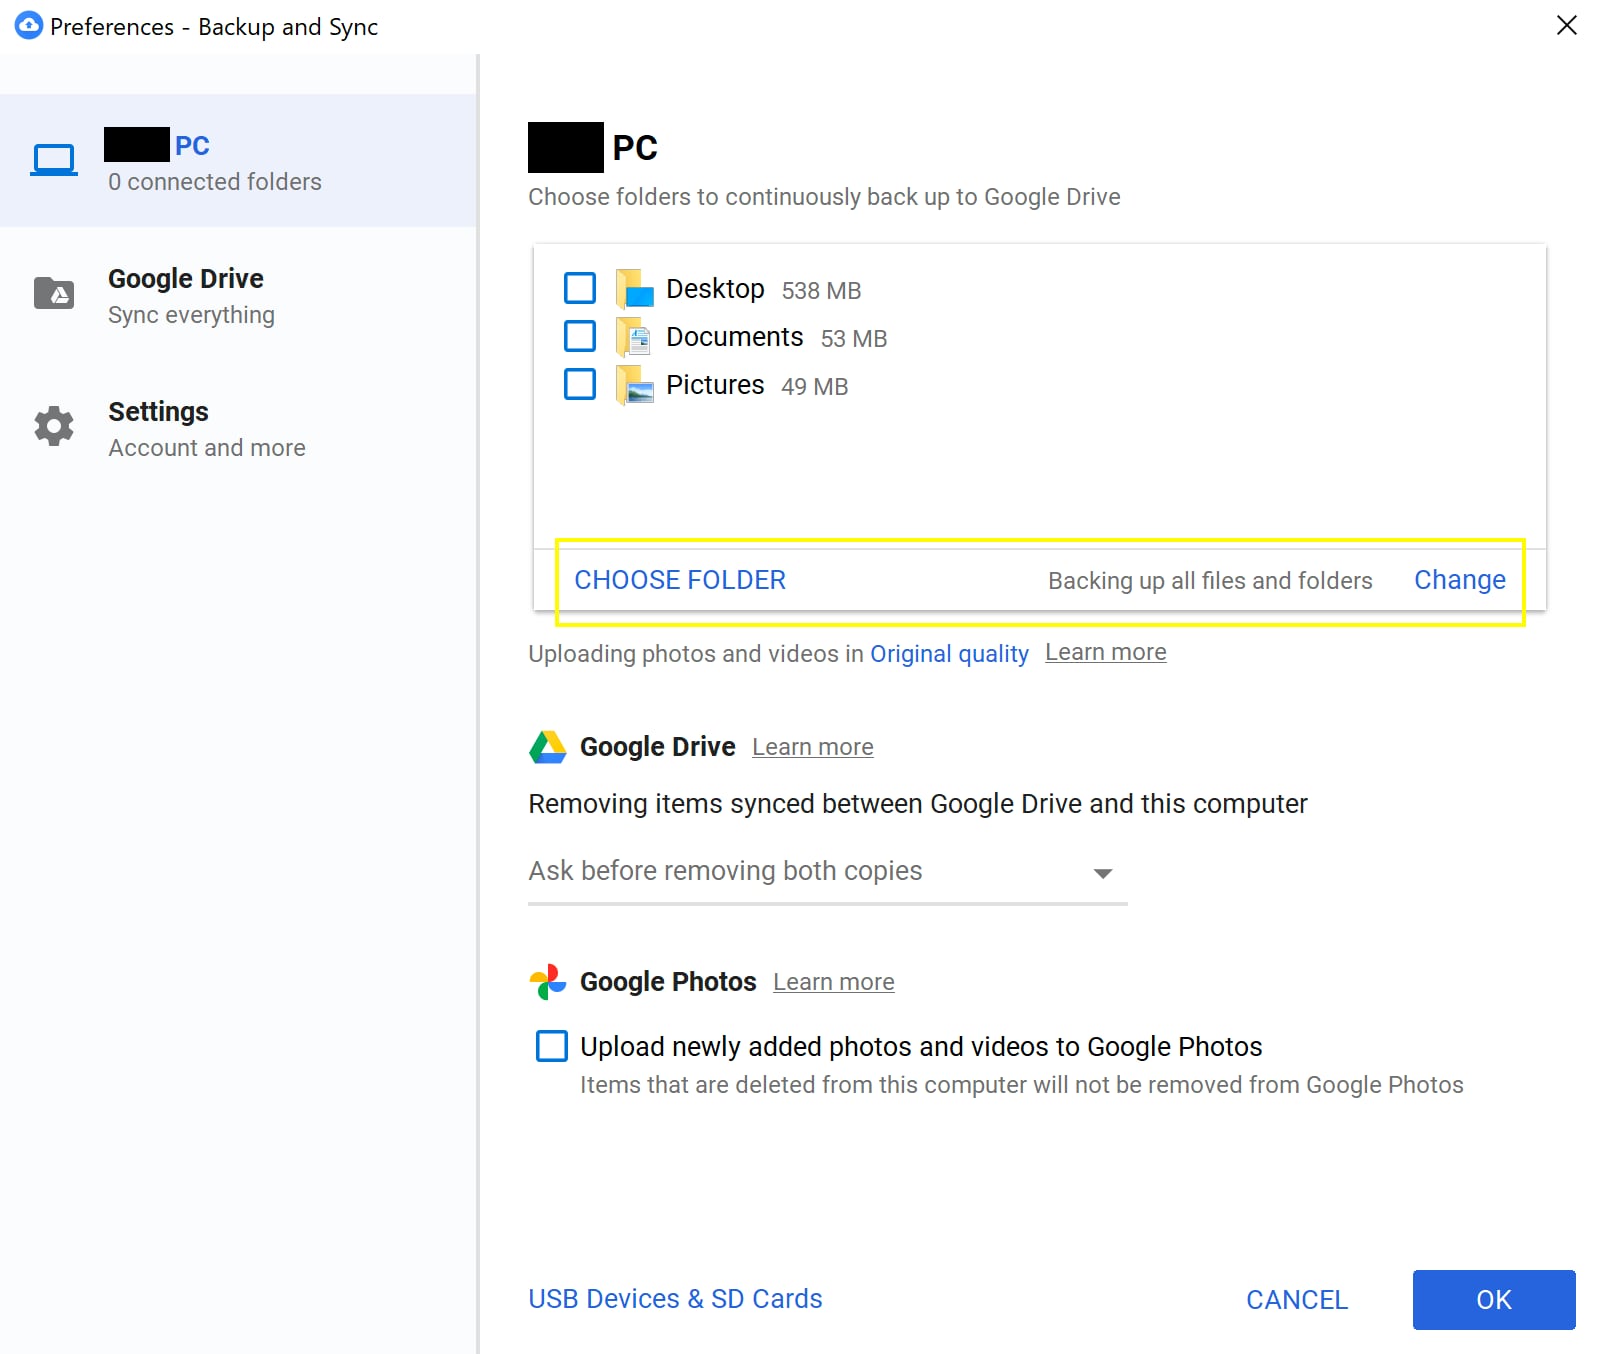Viewport: 1598px width, 1354px height.
Task: Click the Documents folder icon
Action: tap(635, 337)
